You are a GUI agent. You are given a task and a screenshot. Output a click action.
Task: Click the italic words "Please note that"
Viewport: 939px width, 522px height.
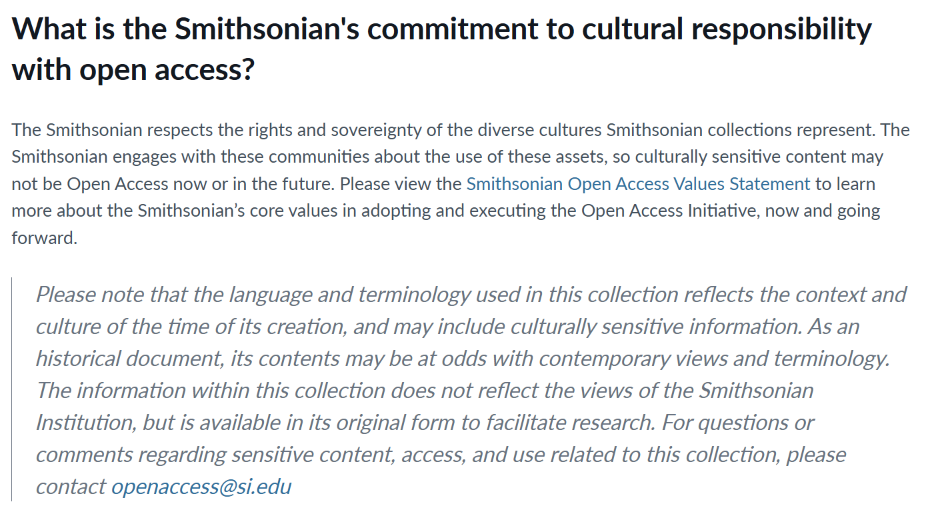point(103,295)
